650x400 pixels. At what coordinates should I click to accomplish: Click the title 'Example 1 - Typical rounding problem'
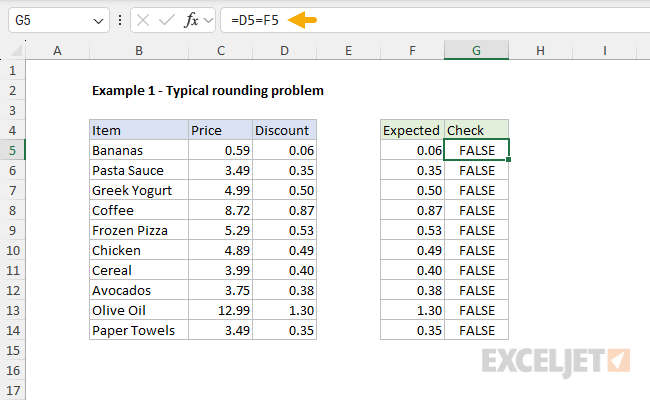(208, 90)
